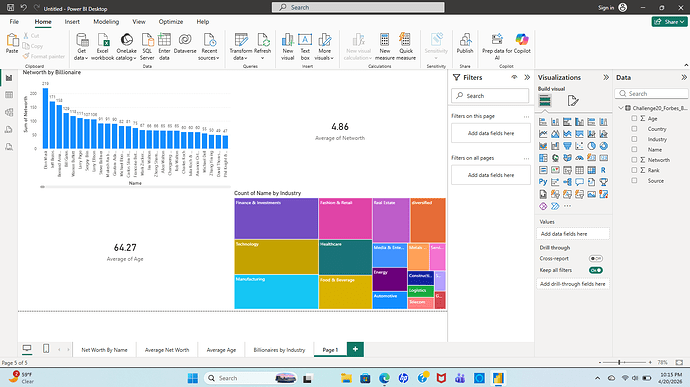690x387 pixels.
Task: Select the Finance & Investments treemap tile
Action: click(x=276, y=218)
